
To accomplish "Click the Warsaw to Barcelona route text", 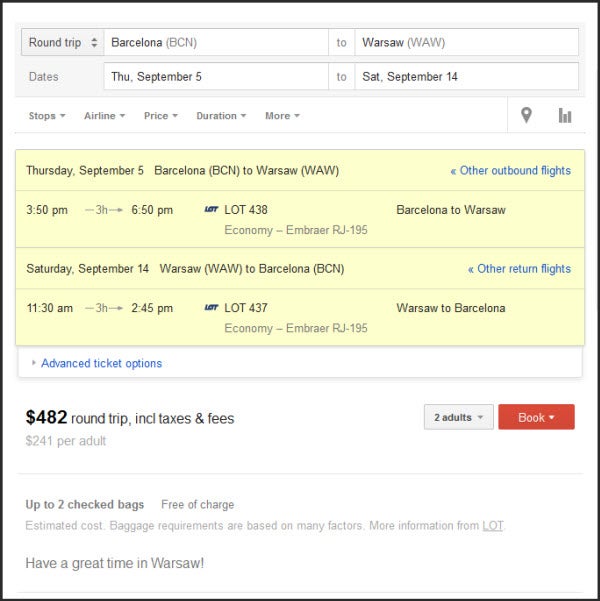I will (x=451, y=308).
